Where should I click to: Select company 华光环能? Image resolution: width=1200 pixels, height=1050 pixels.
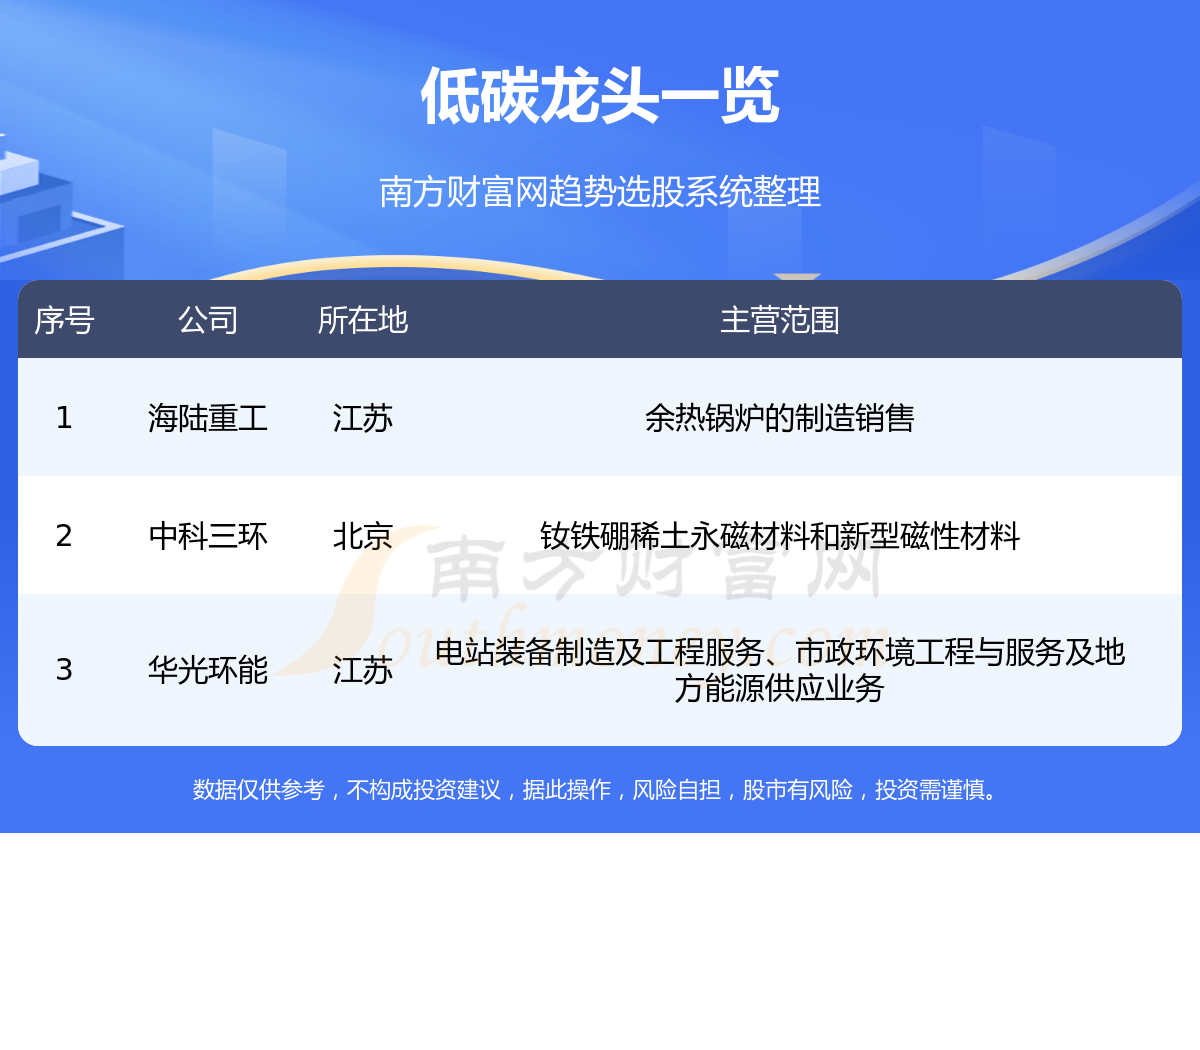208,669
